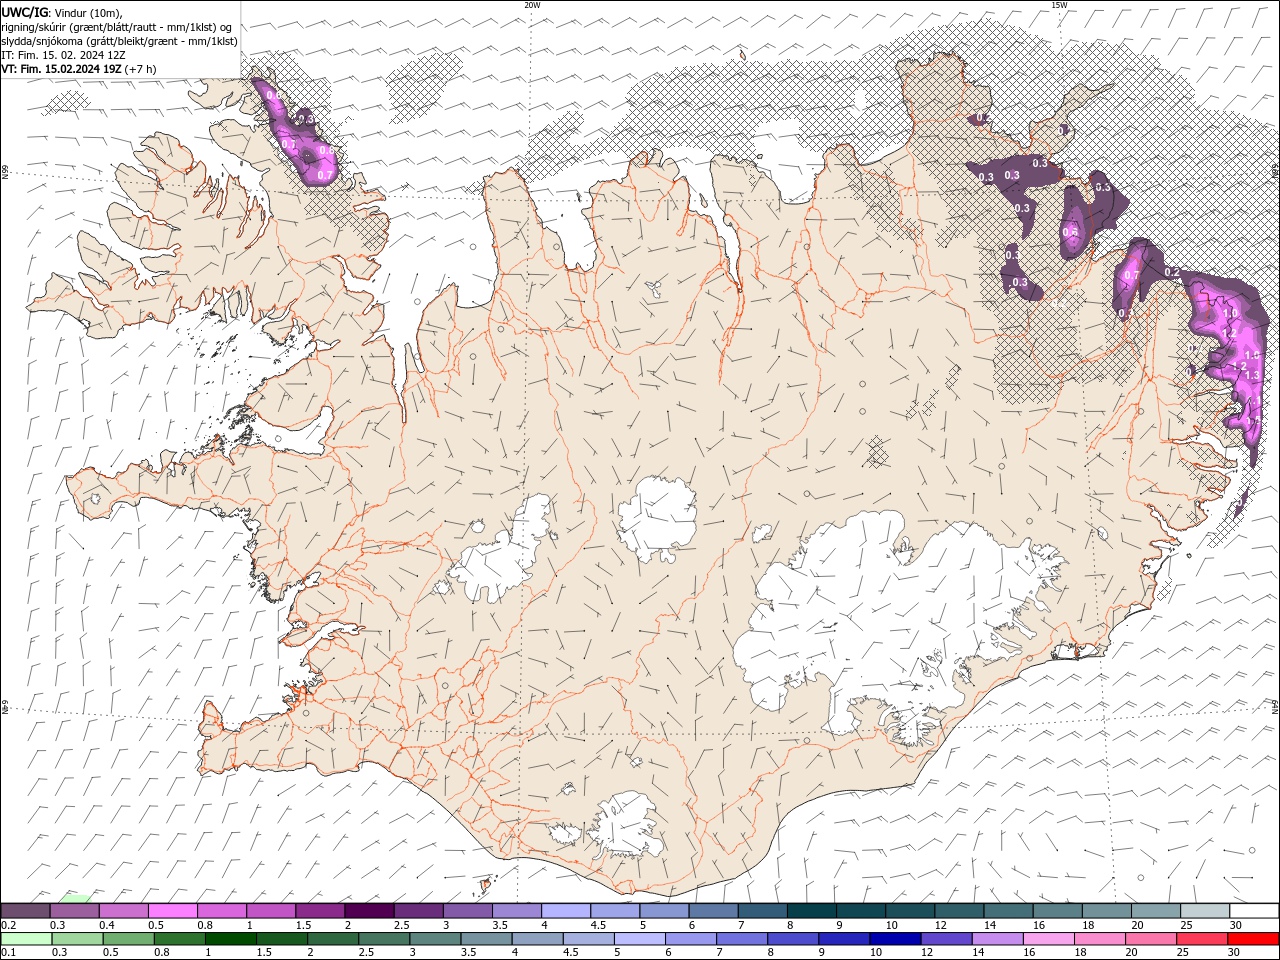Click the "12" label in the upper legend row
The height and width of the screenshot is (960, 1280).
tap(940, 924)
